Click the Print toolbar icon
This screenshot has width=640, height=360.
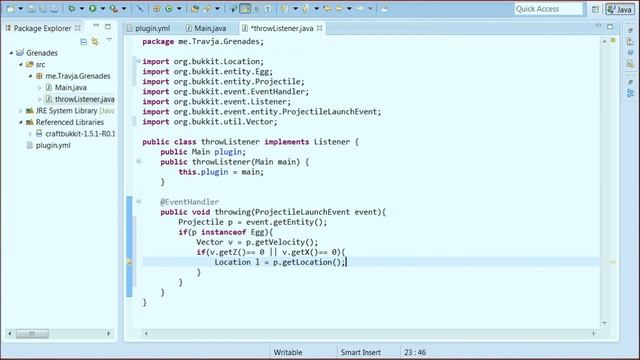(54, 9)
